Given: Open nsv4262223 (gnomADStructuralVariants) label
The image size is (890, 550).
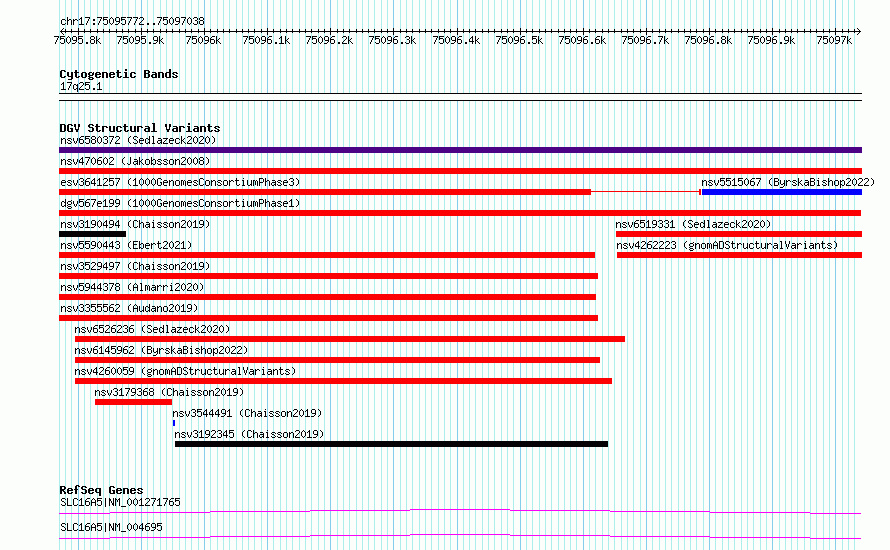Looking at the screenshot, I should click(727, 245).
